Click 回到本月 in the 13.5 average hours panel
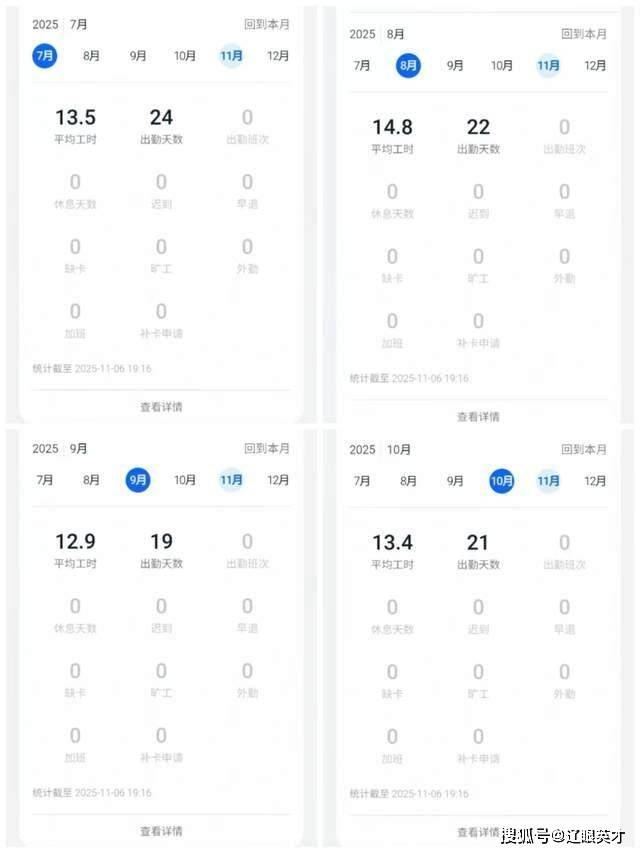This screenshot has height=853, width=640. tap(267, 24)
